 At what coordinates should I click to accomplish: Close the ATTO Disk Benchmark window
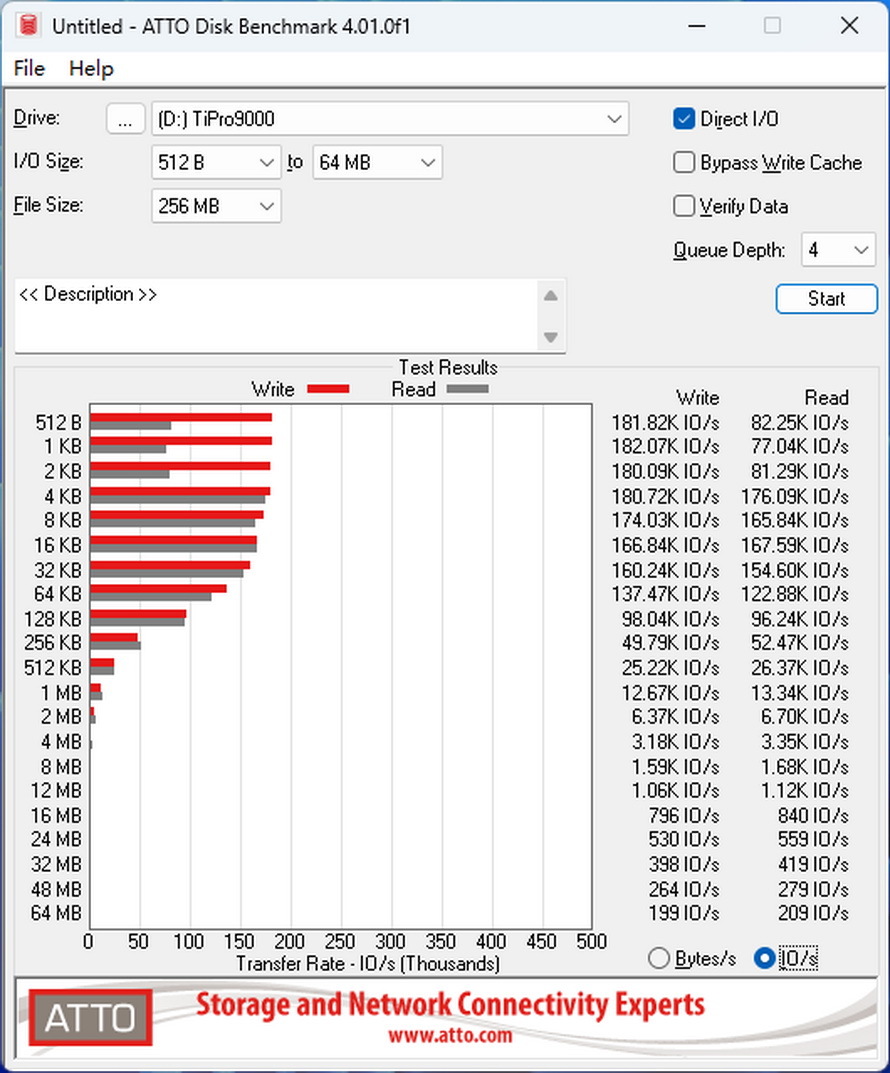[x=849, y=26]
